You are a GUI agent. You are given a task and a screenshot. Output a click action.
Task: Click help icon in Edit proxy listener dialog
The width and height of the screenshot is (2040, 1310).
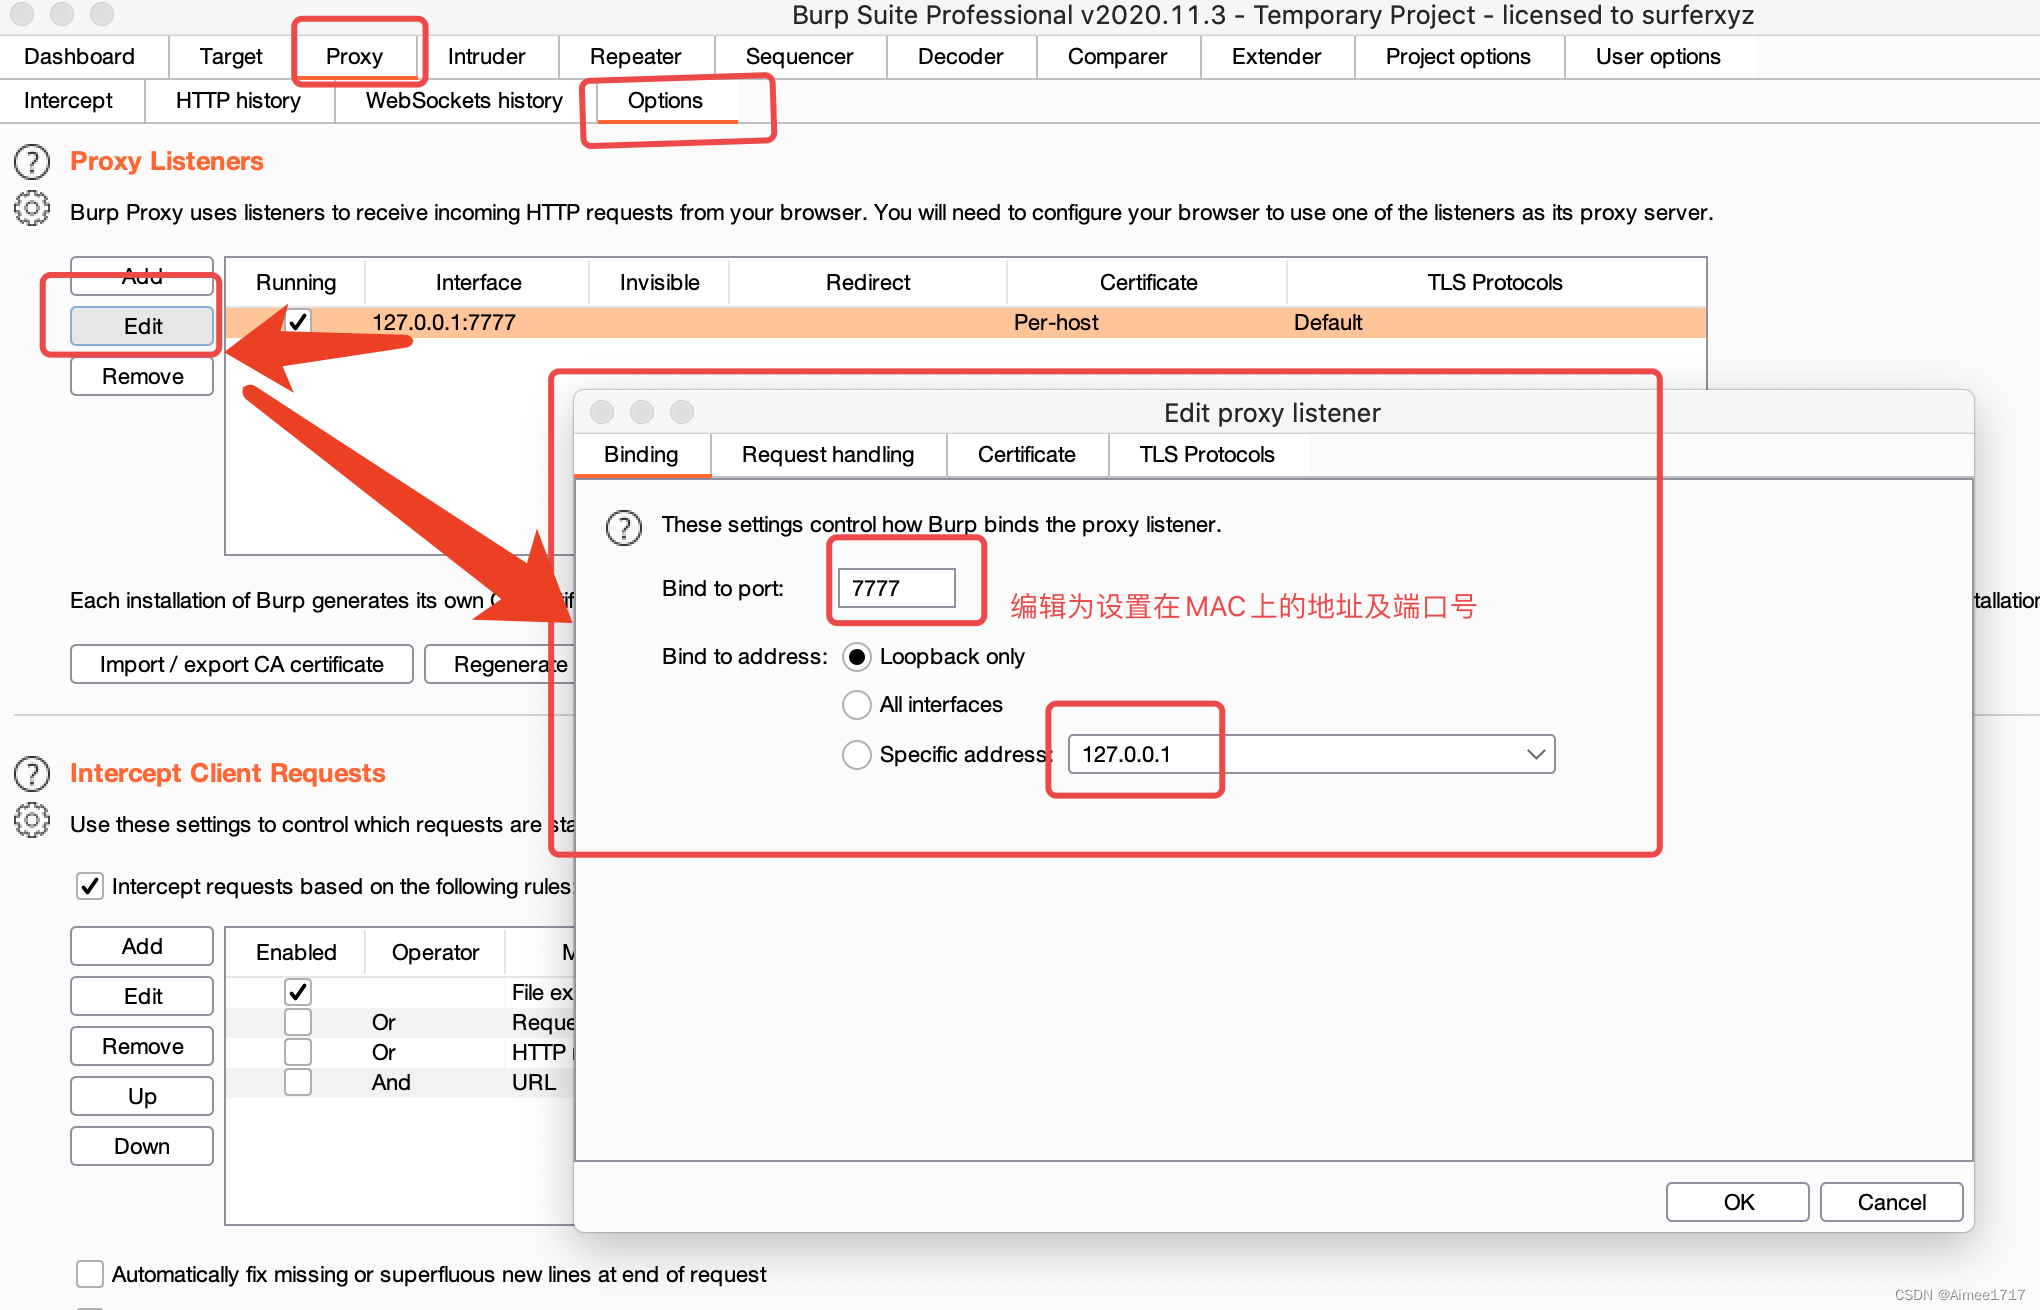[624, 527]
